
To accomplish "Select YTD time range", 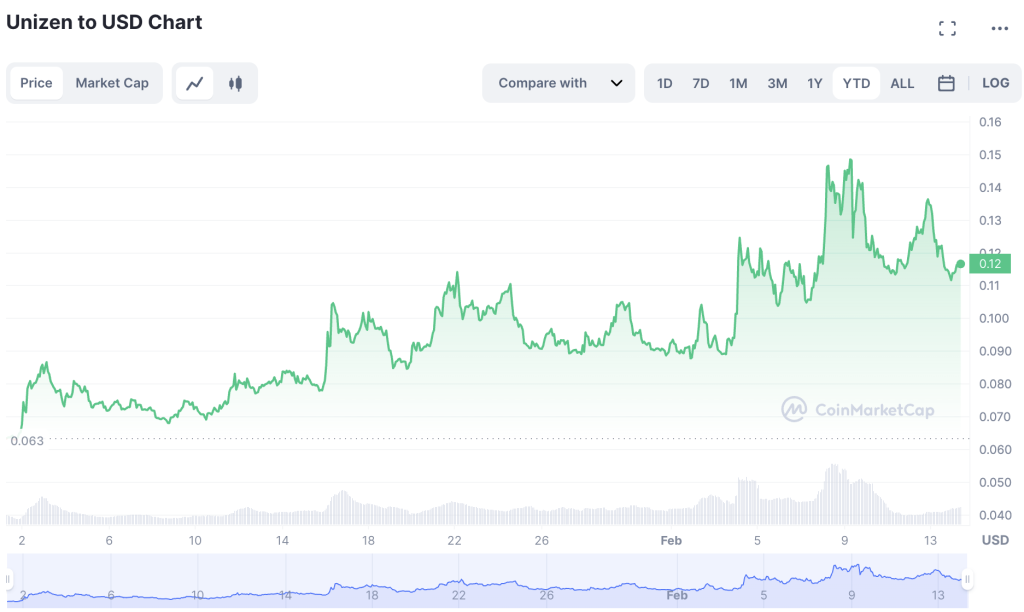I will tap(856, 84).
